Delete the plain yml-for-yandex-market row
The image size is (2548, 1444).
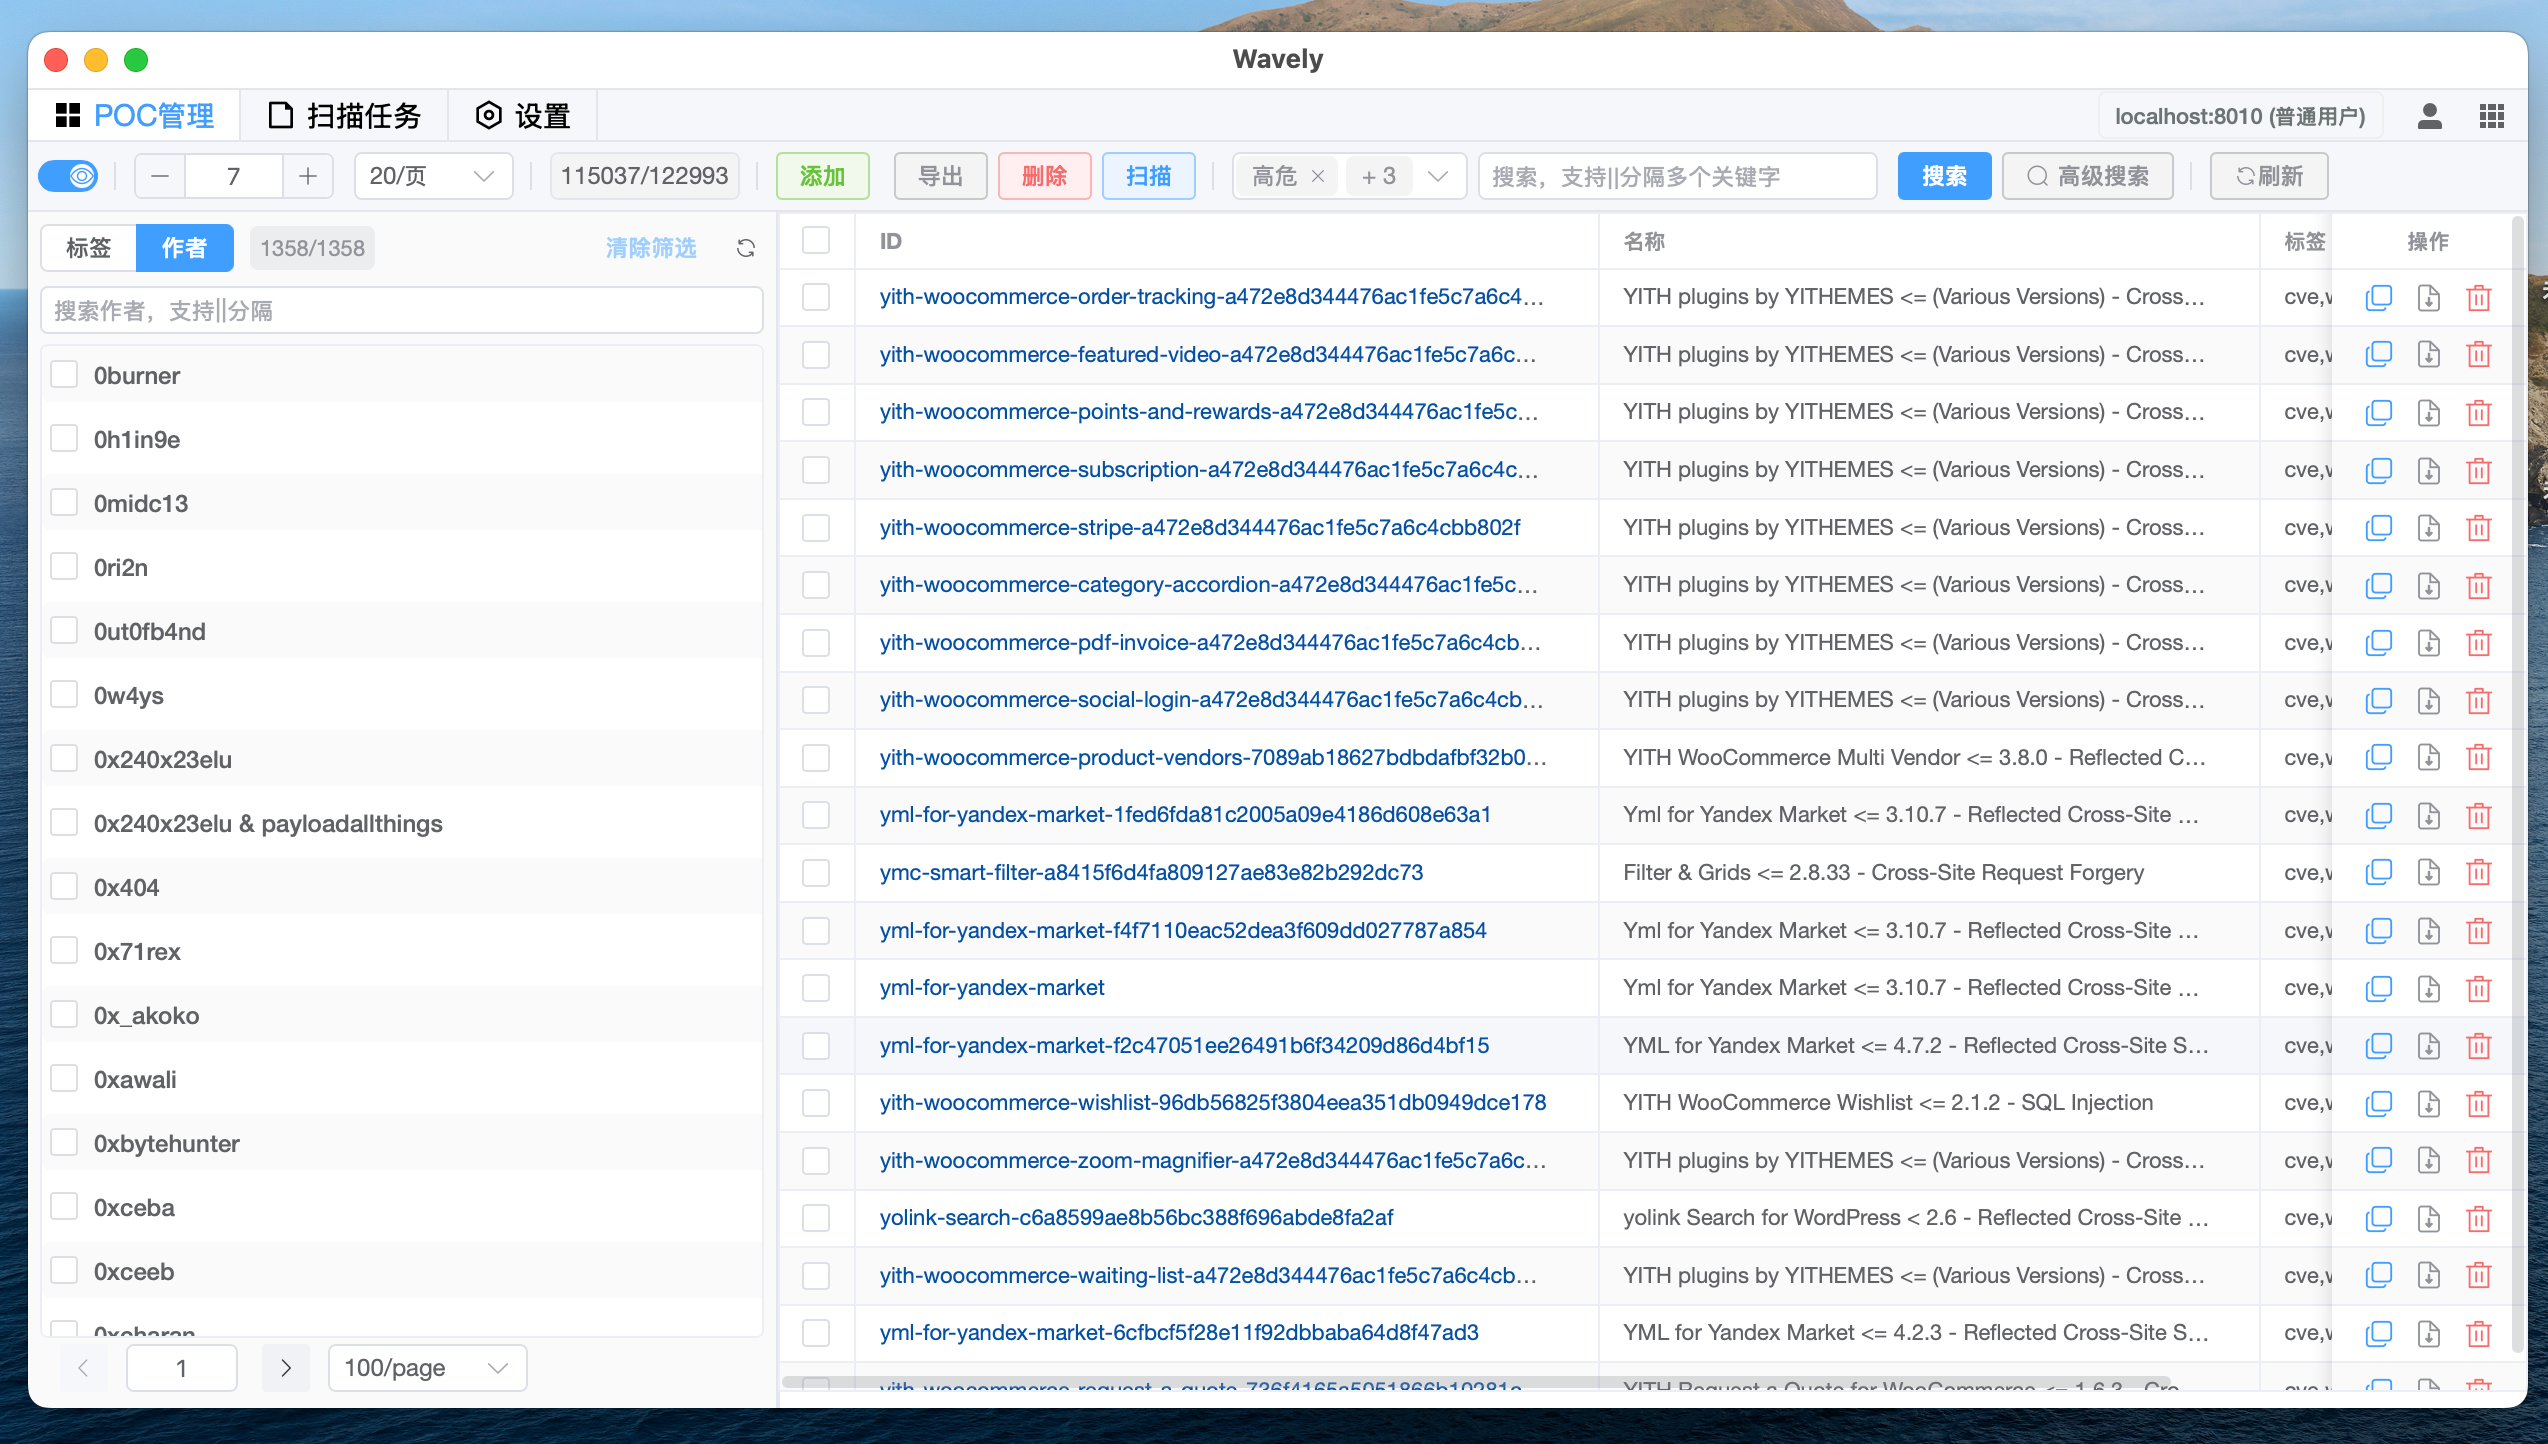pyautogui.click(x=2479, y=988)
